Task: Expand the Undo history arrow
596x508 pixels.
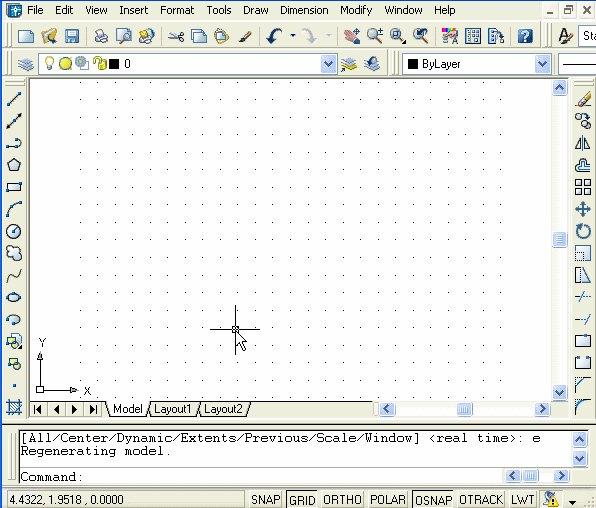Action: point(293,36)
